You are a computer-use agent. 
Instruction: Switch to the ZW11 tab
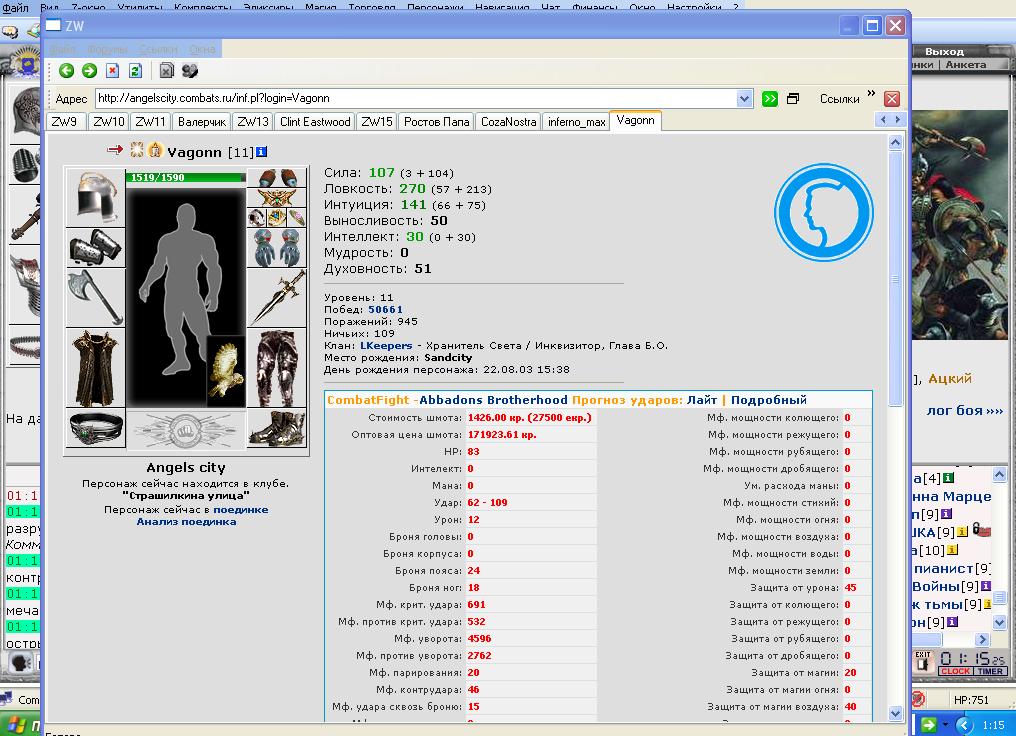click(x=151, y=122)
